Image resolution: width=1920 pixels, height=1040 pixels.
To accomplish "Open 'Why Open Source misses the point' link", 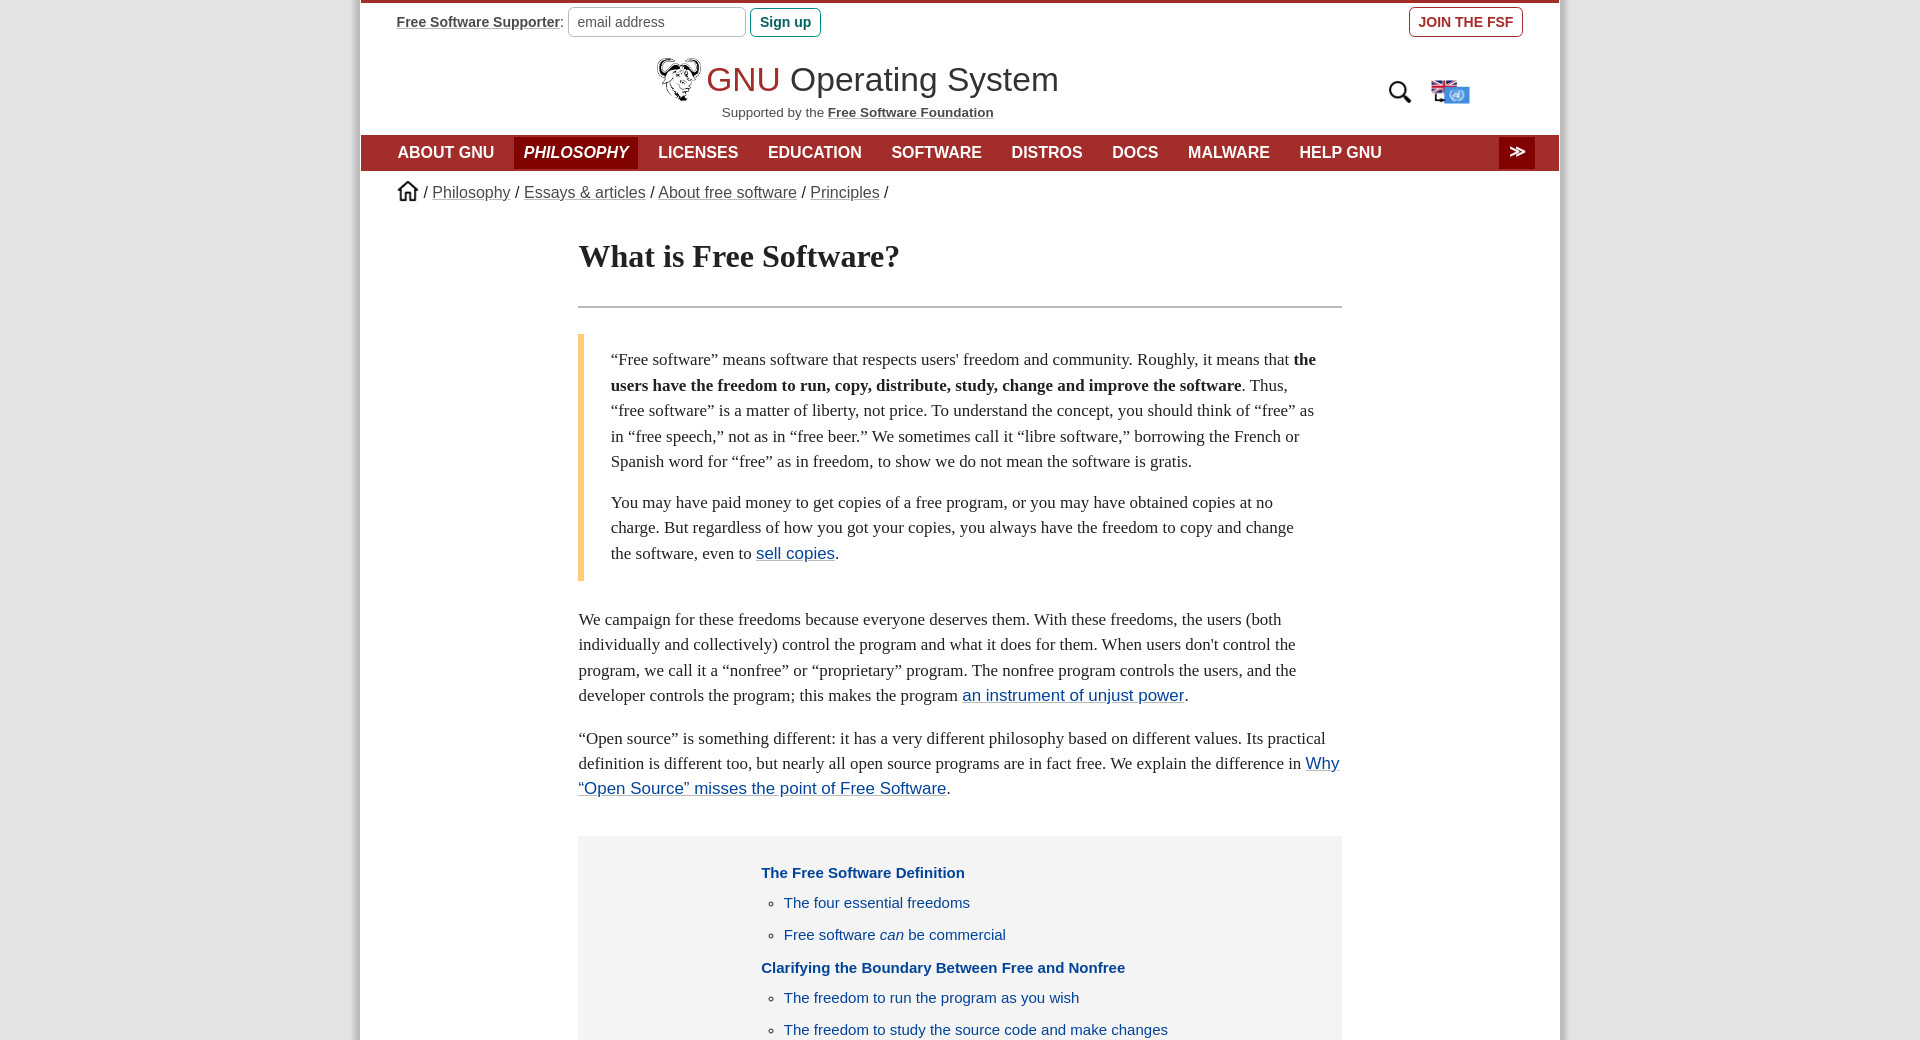I will [x=762, y=789].
